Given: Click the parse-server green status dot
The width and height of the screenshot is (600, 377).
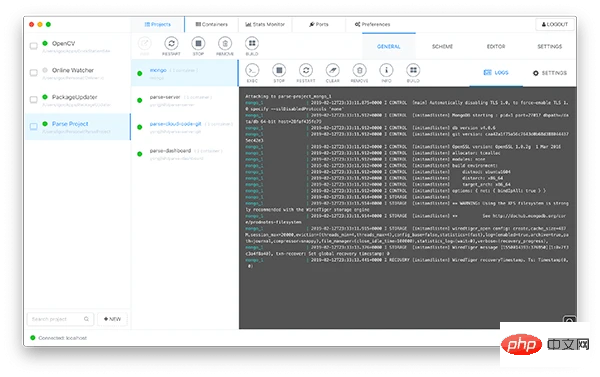Looking at the screenshot, I should pos(140,100).
